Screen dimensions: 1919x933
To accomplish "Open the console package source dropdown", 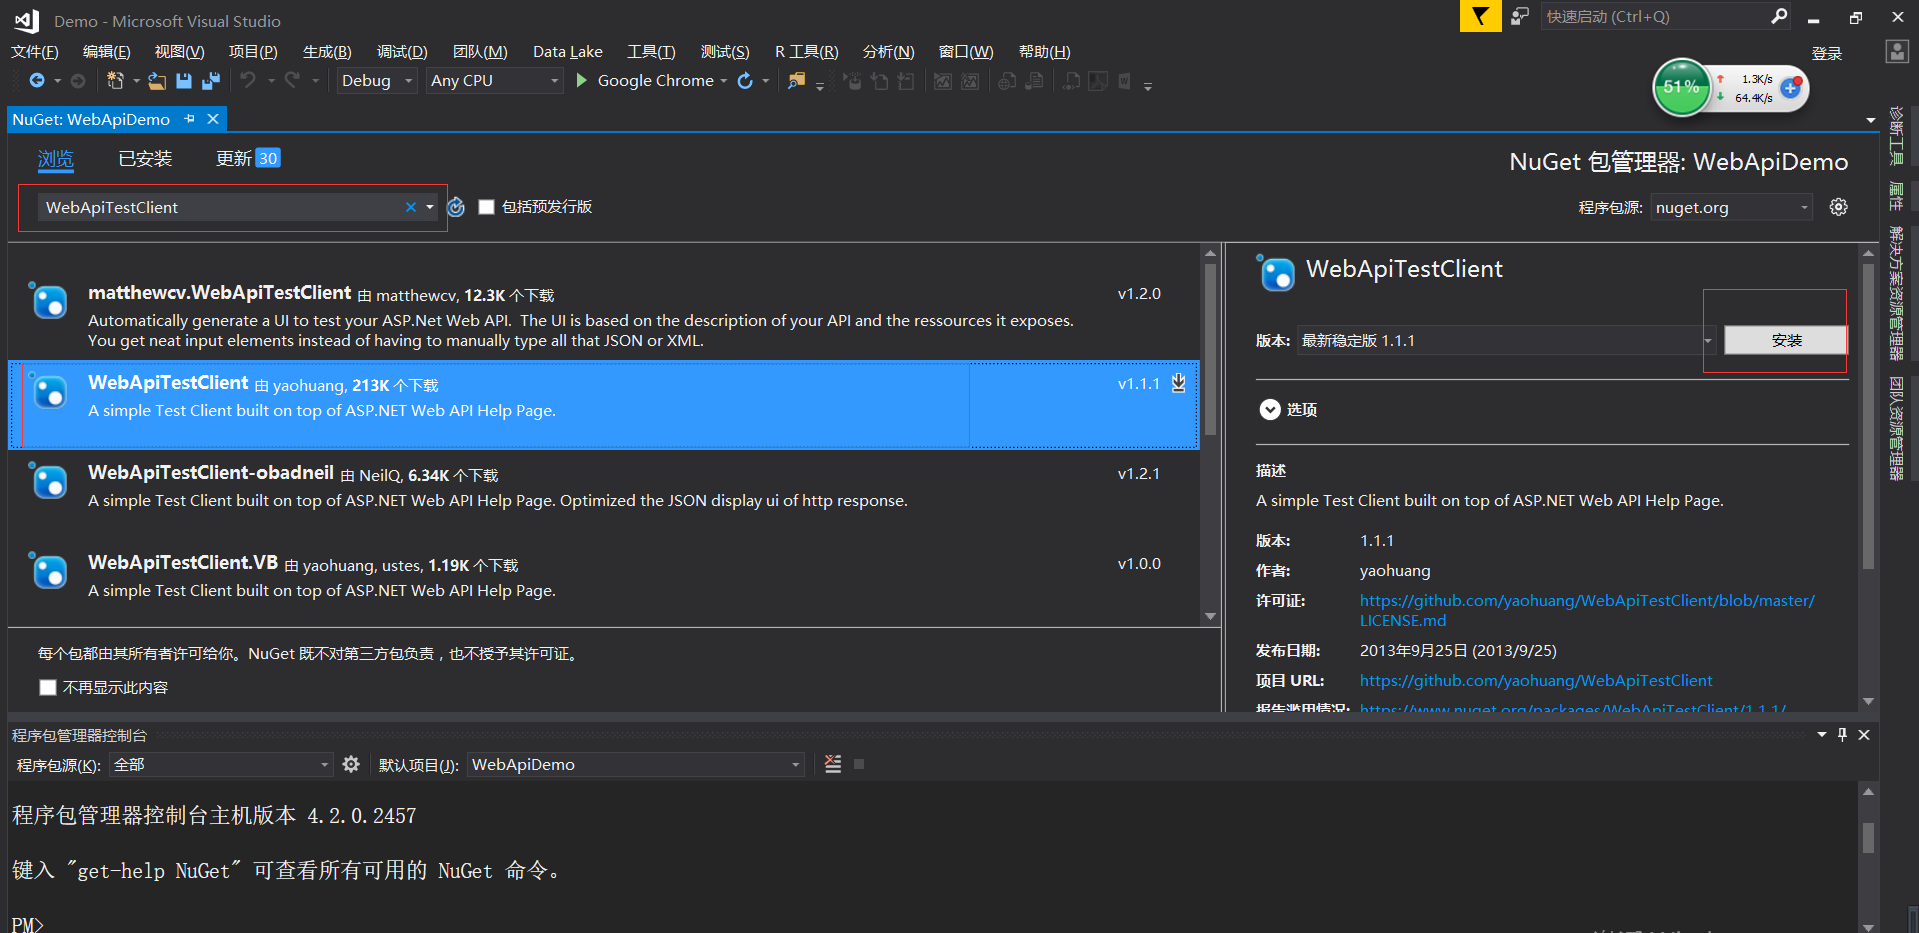I will [220, 764].
